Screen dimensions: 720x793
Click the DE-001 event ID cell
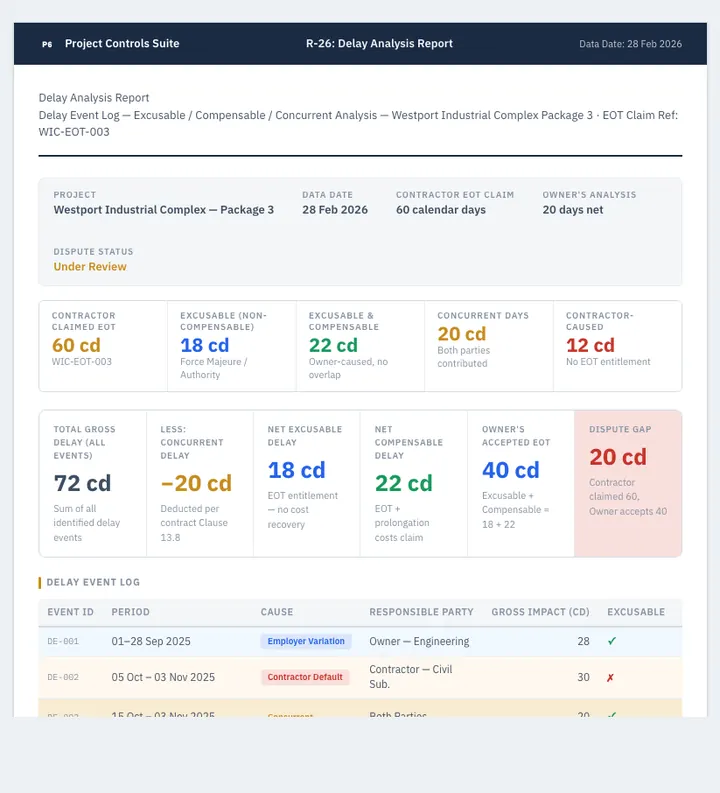coord(63,641)
